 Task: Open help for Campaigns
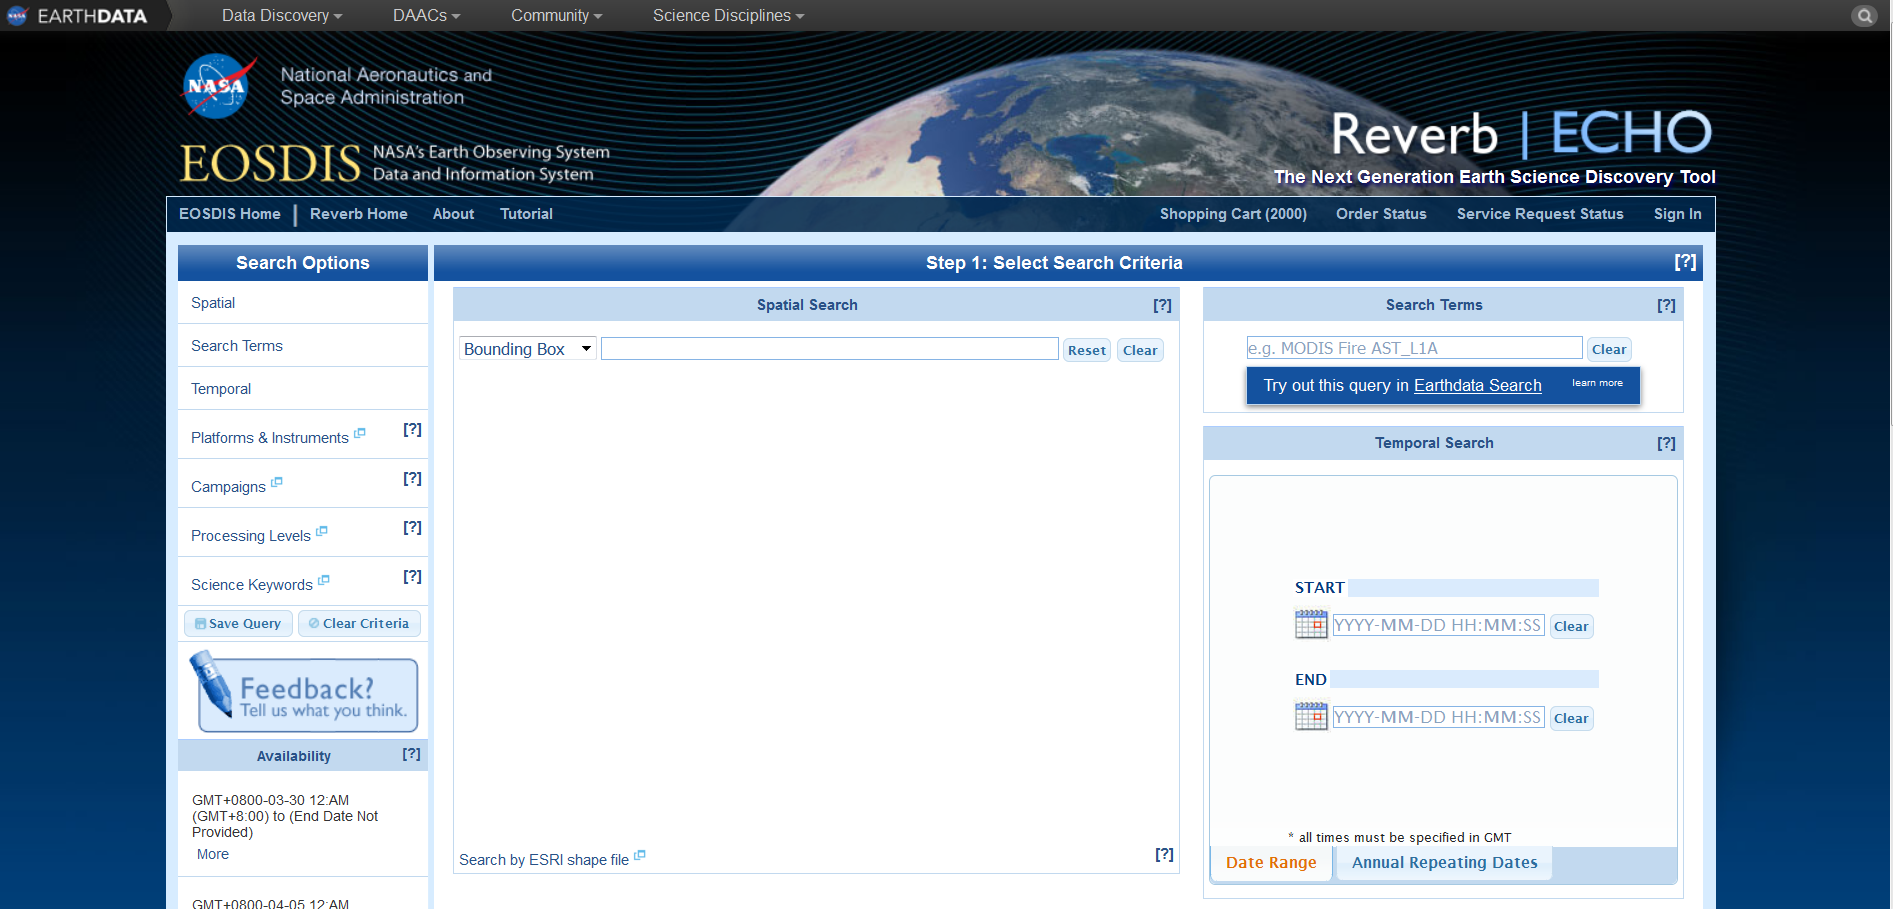pyautogui.click(x=412, y=478)
